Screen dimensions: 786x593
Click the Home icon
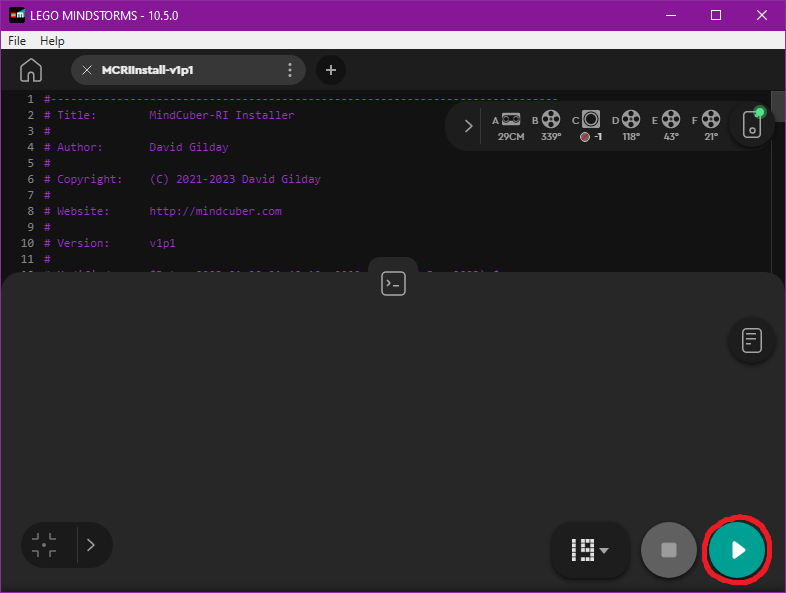pyautogui.click(x=31, y=70)
